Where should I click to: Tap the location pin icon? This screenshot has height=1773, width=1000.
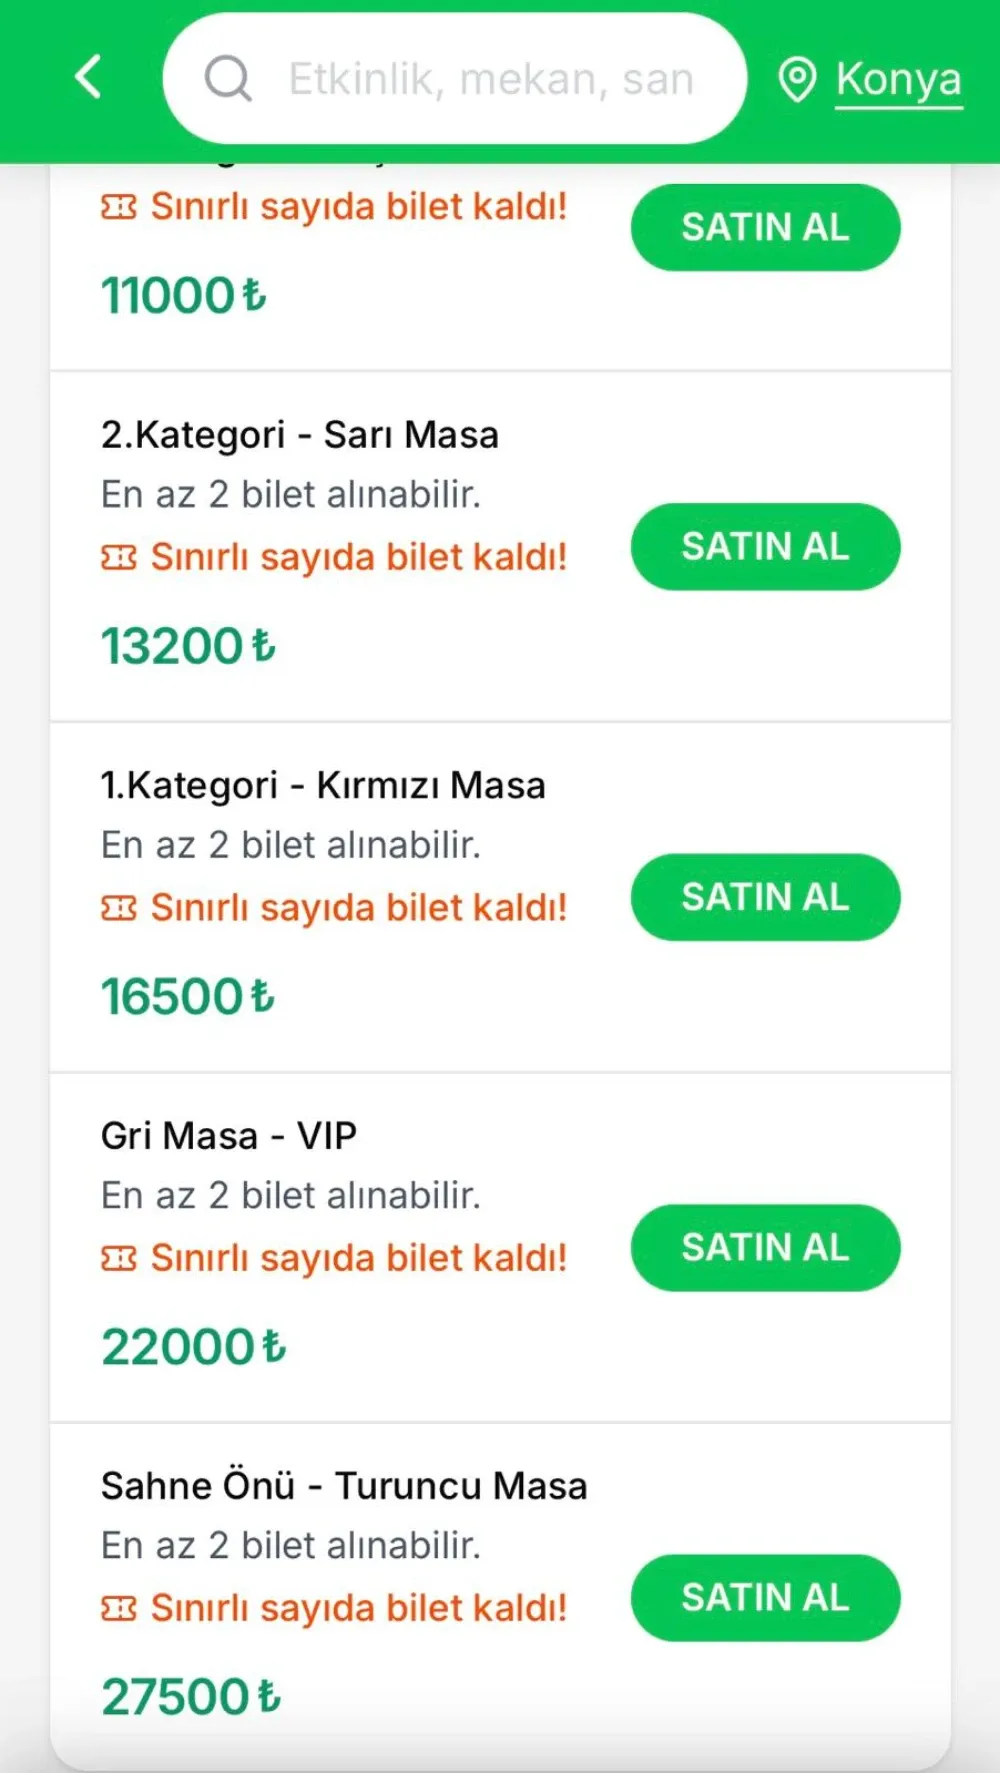pyautogui.click(x=797, y=79)
